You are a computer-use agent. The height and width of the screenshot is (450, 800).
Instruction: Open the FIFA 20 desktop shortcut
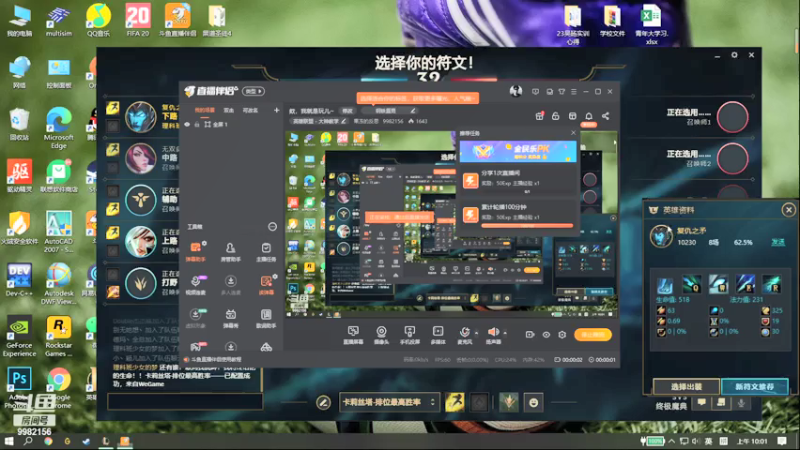(138, 21)
